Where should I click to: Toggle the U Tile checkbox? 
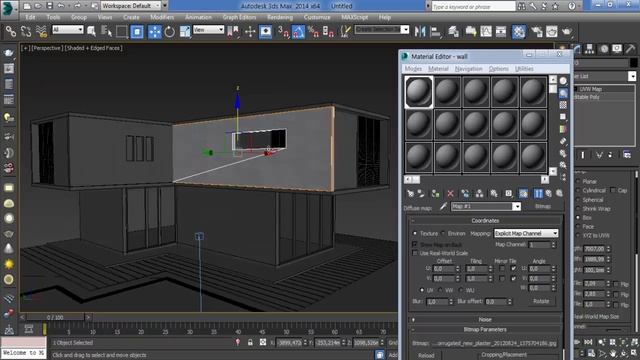click(513, 269)
